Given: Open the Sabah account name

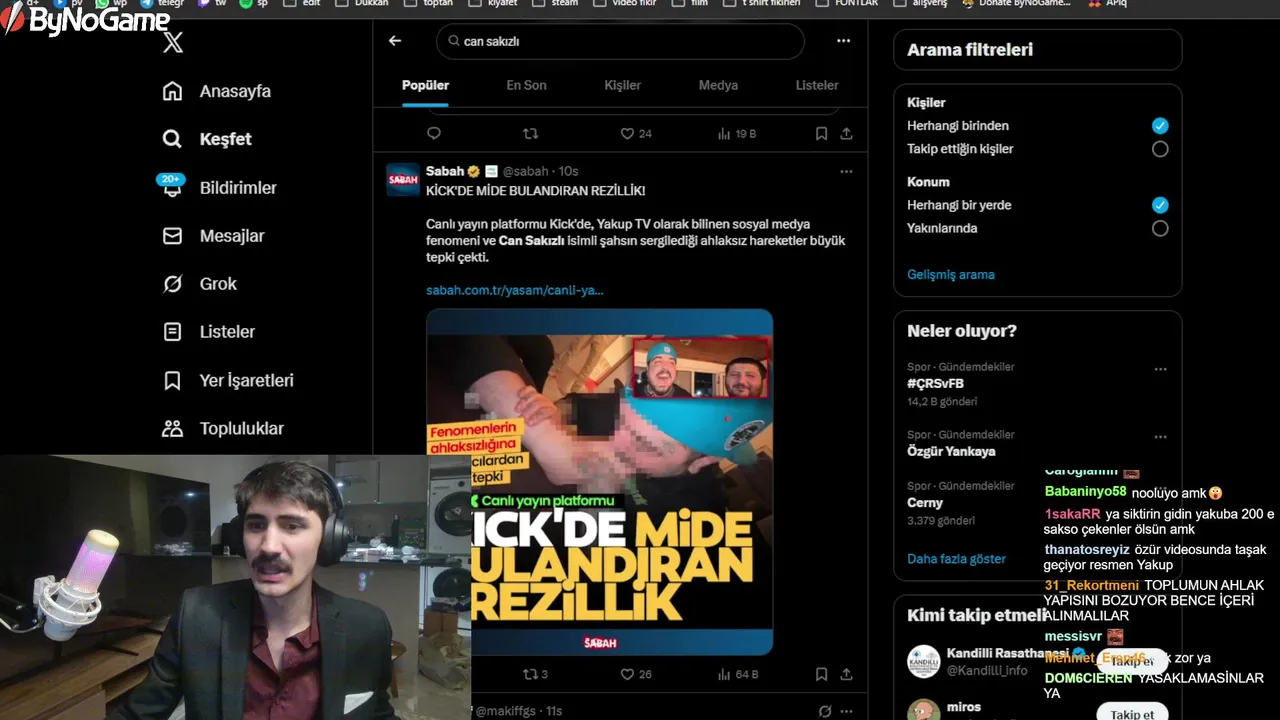Looking at the screenshot, I should pos(445,171).
